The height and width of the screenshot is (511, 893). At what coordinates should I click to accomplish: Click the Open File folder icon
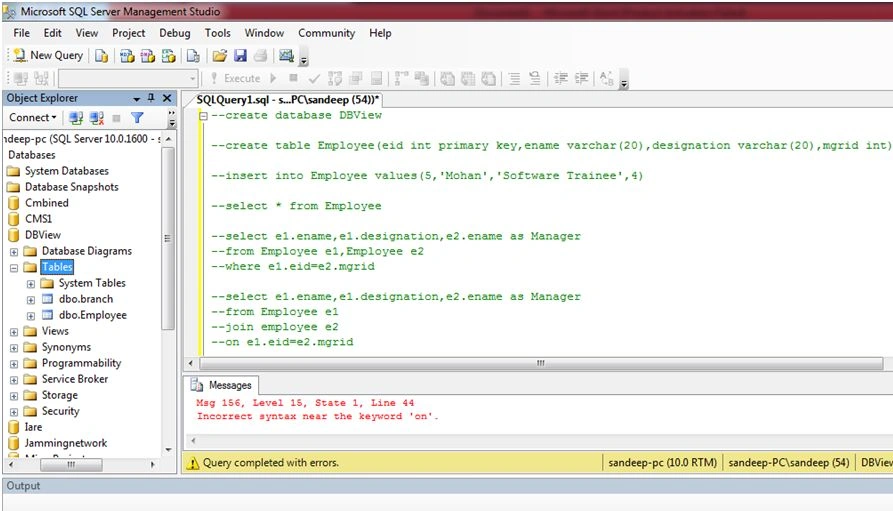[219, 55]
